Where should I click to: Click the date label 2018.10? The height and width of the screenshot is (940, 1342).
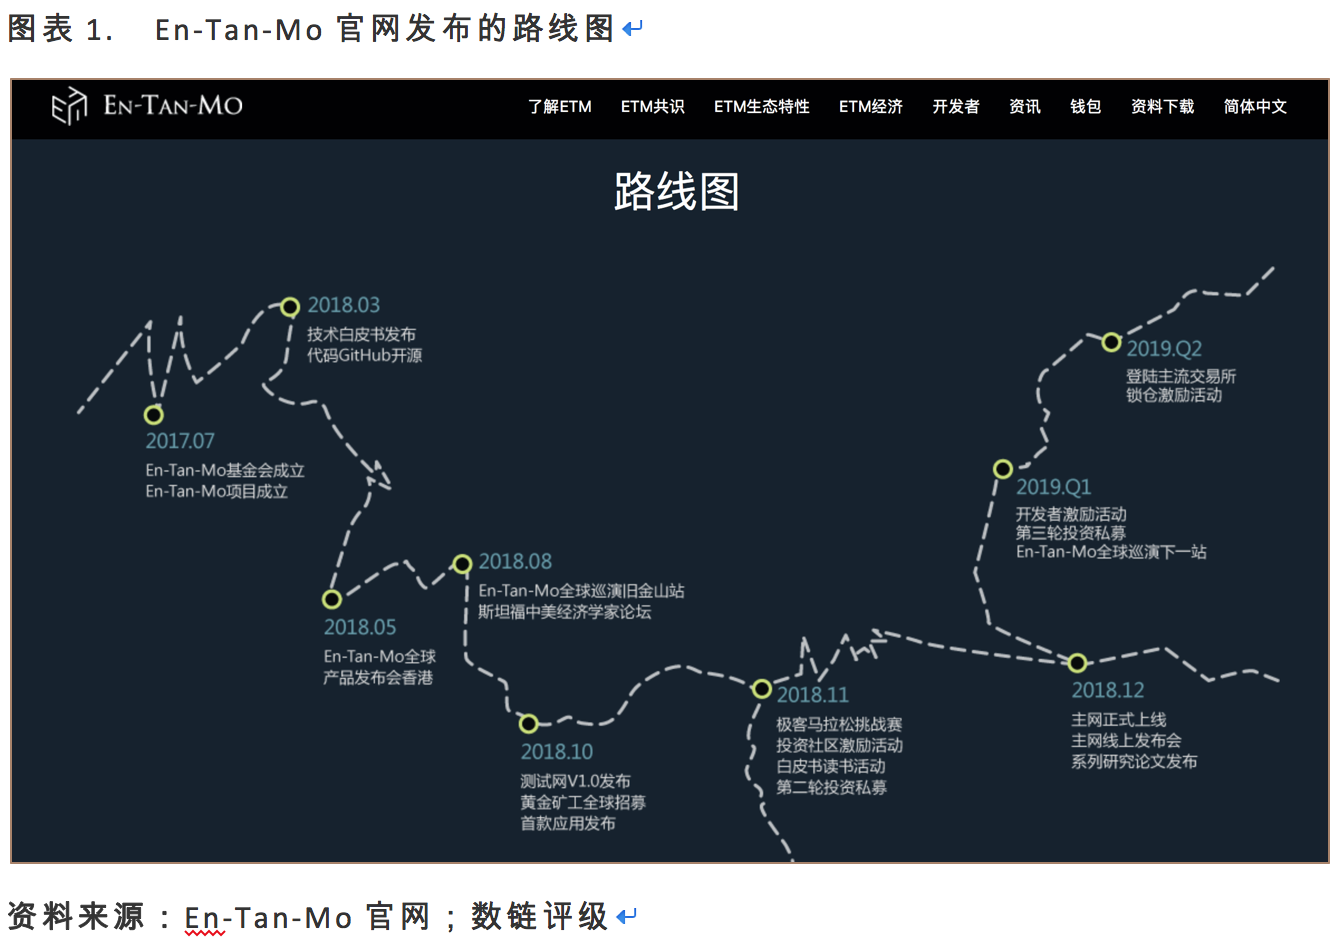coord(557,751)
